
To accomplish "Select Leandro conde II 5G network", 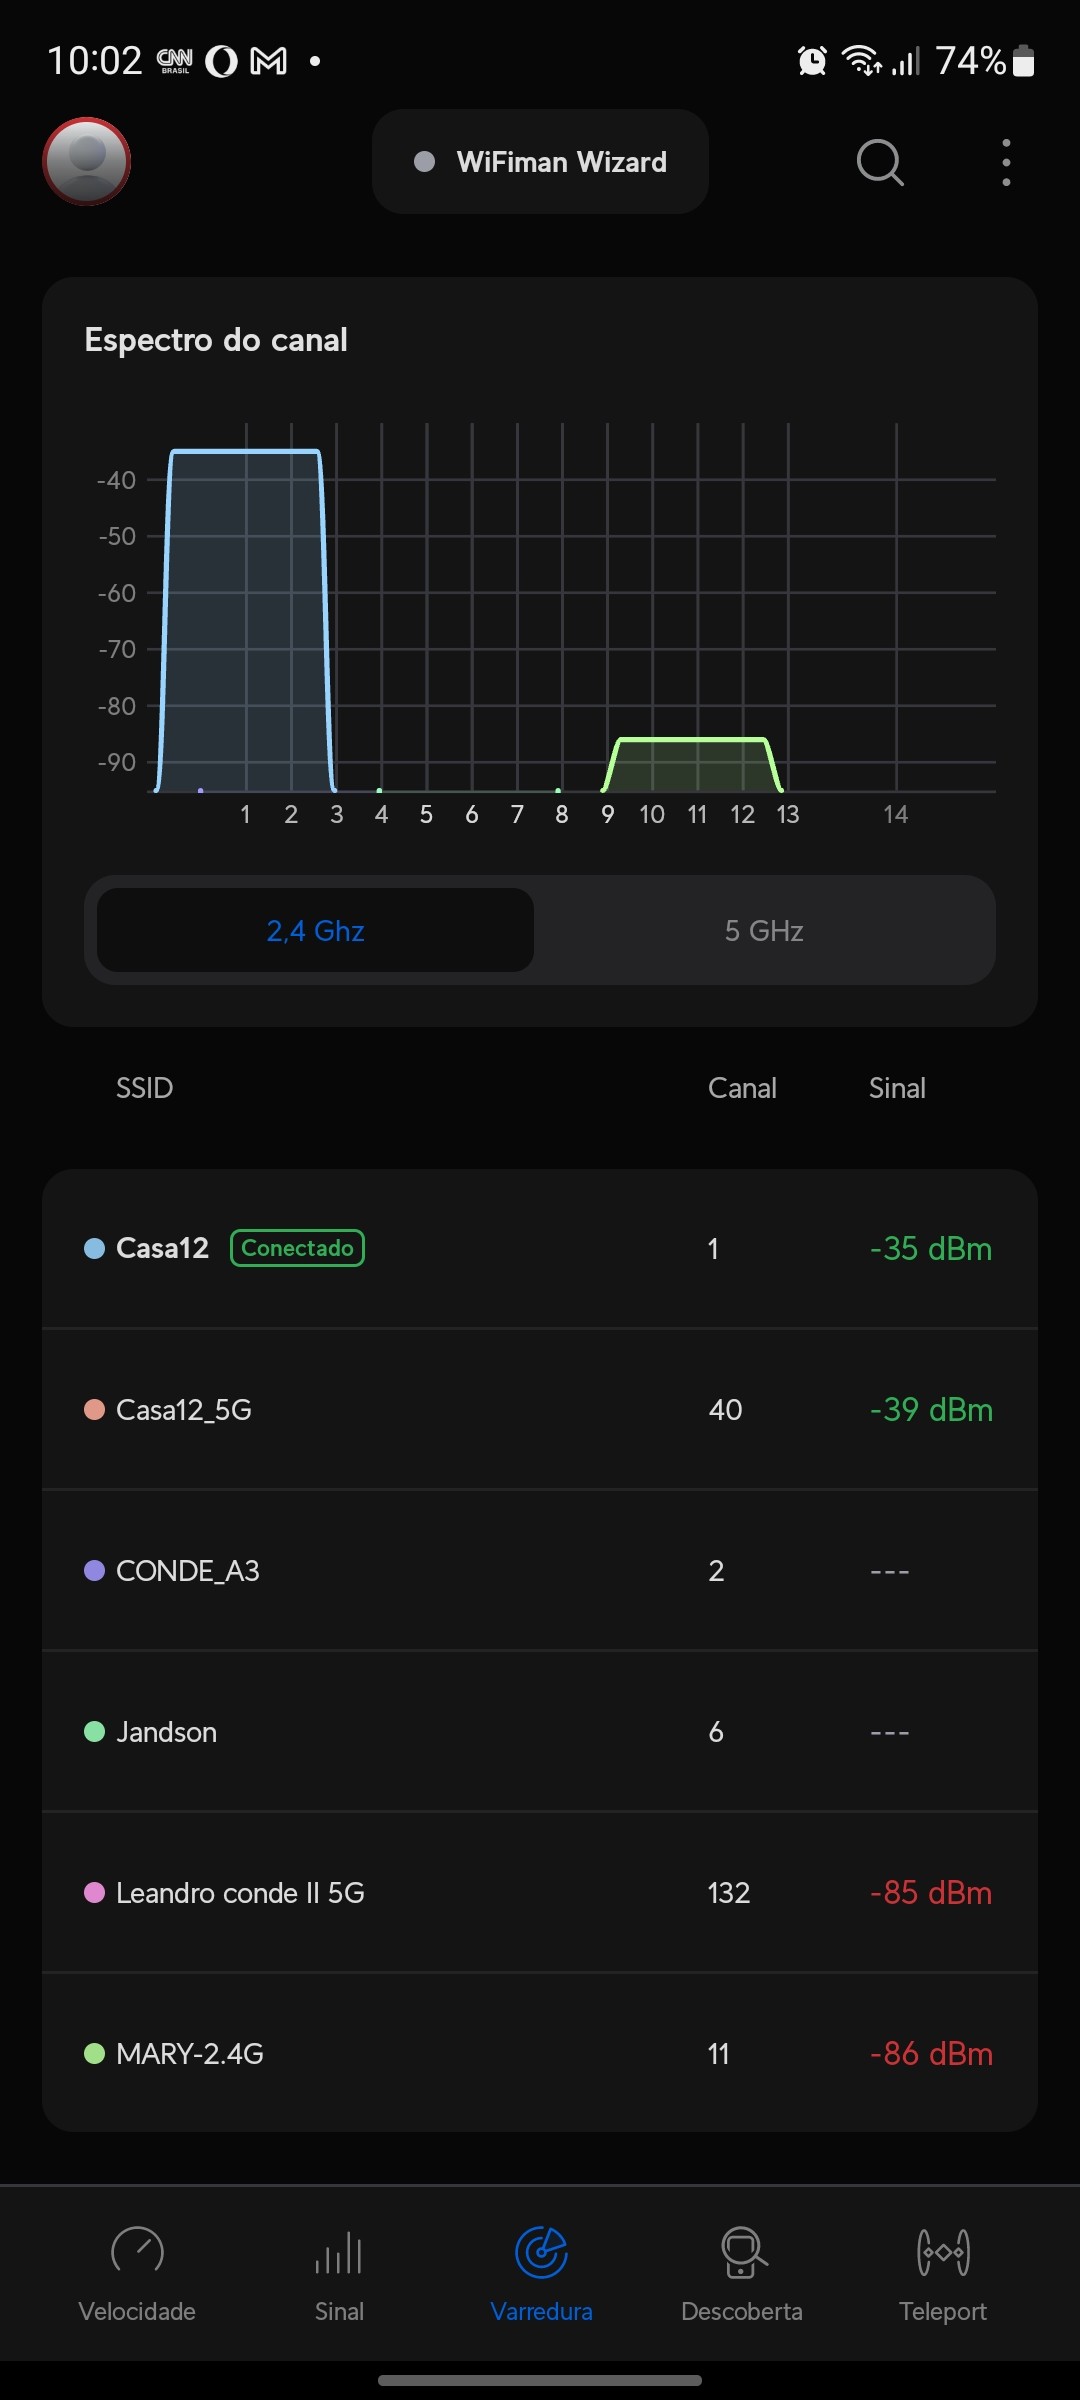I will tap(540, 1893).
